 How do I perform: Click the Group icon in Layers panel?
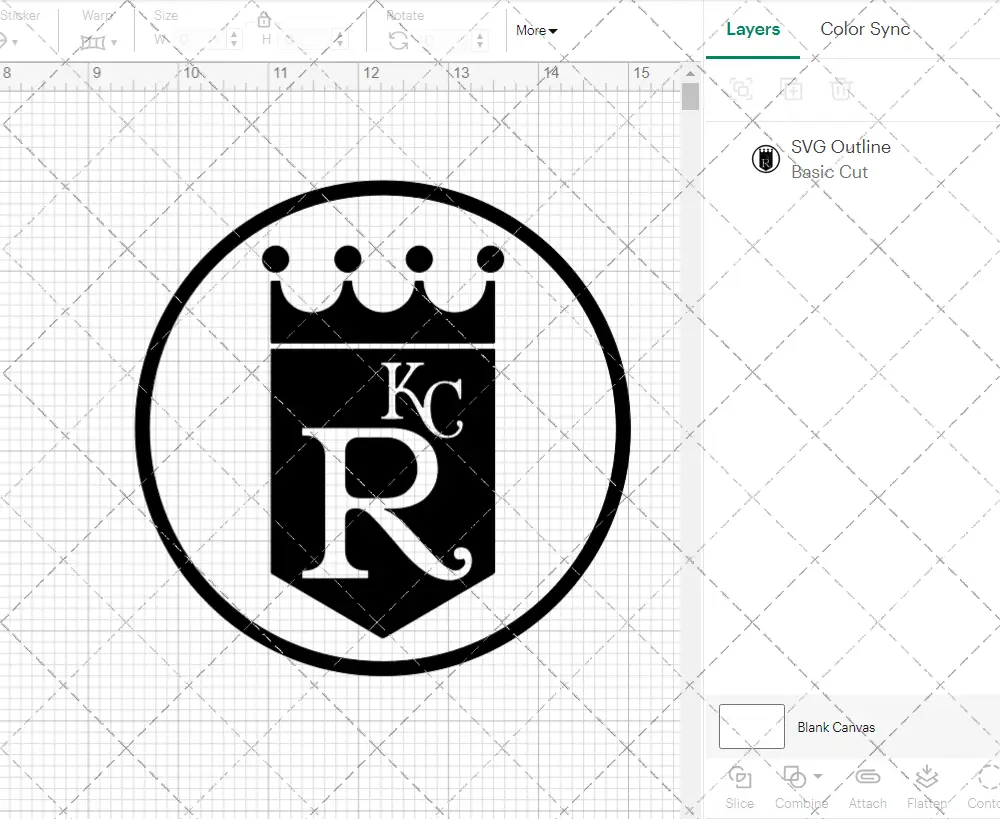pyautogui.click(x=742, y=89)
